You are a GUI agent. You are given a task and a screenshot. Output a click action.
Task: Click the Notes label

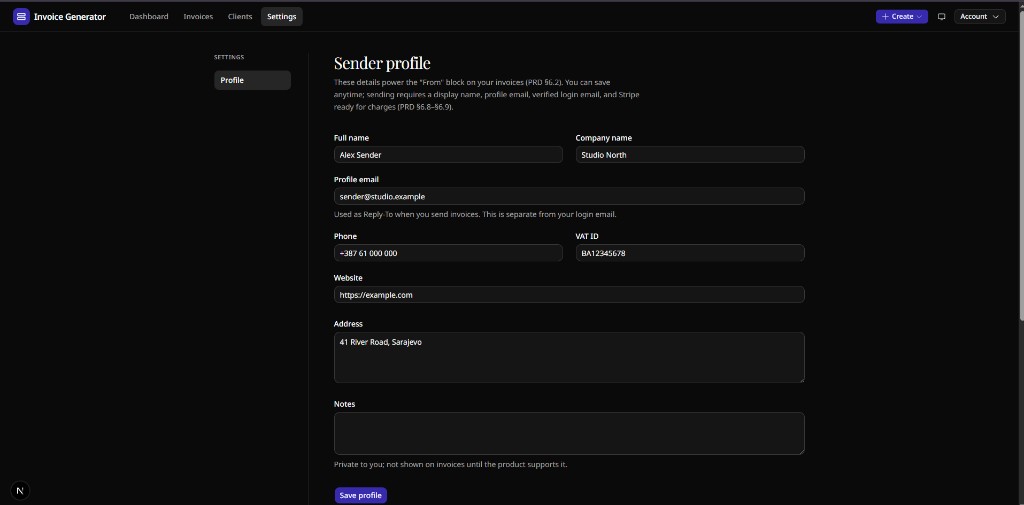(344, 404)
